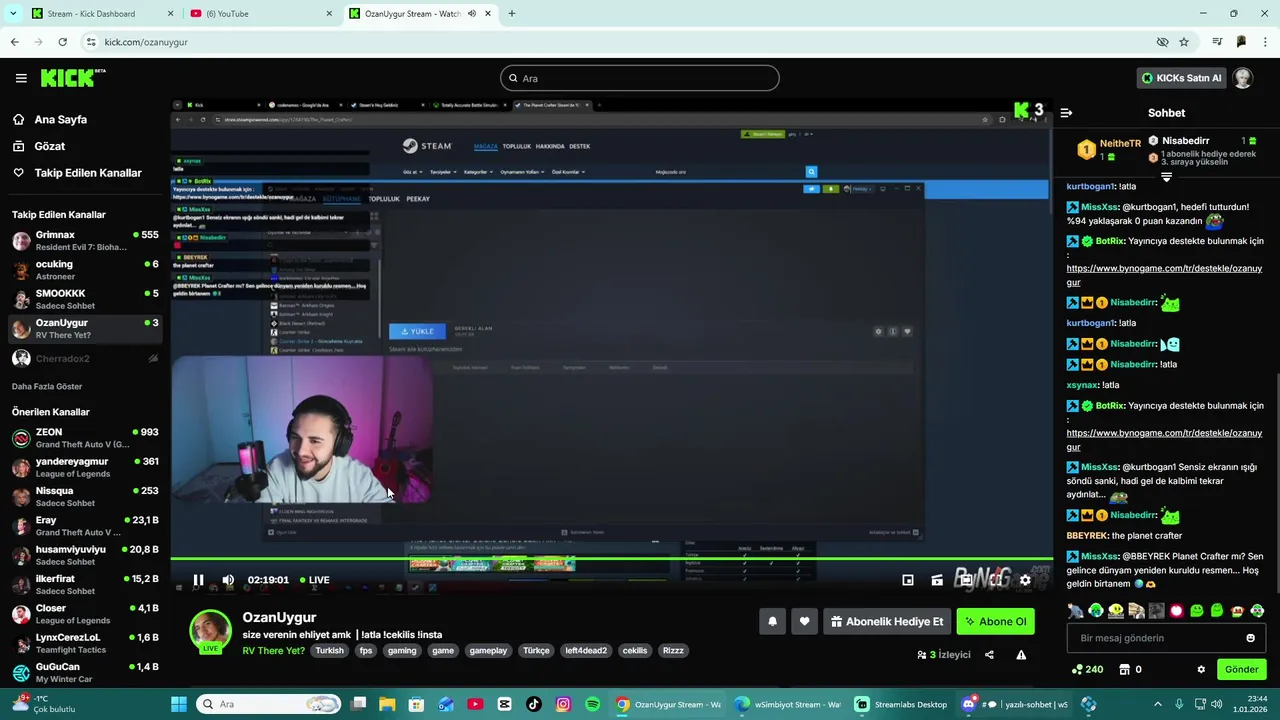The image size is (1280, 720).
Task: Toggle mini player mode icon
Action: [x=908, y=580]
